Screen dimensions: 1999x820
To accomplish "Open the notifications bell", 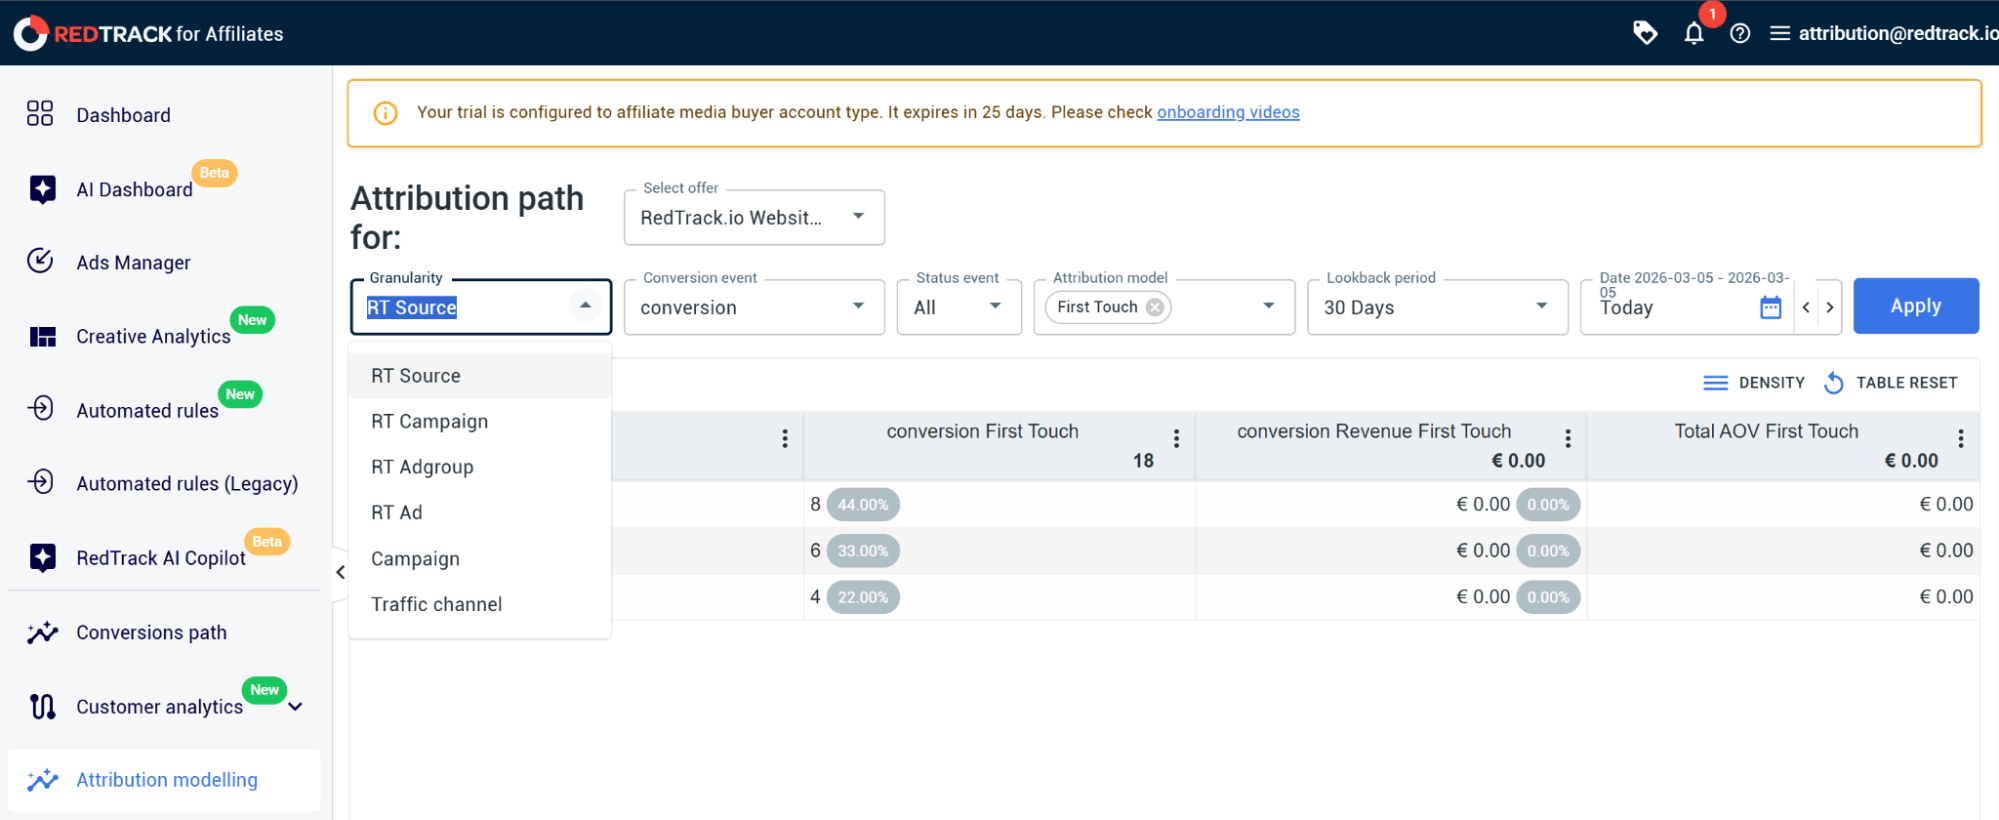I will (x=1694, y=34).
